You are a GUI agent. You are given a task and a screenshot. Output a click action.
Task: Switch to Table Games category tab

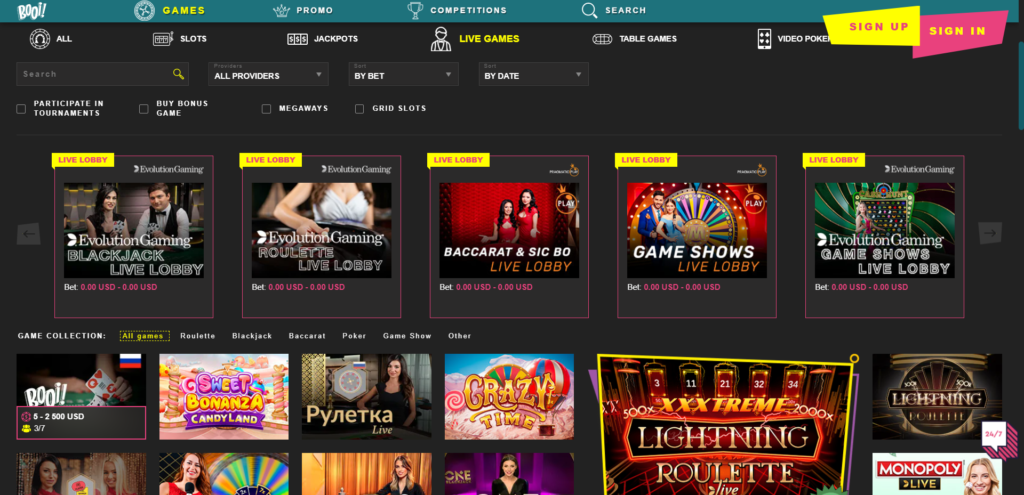(x=648, y=39)
